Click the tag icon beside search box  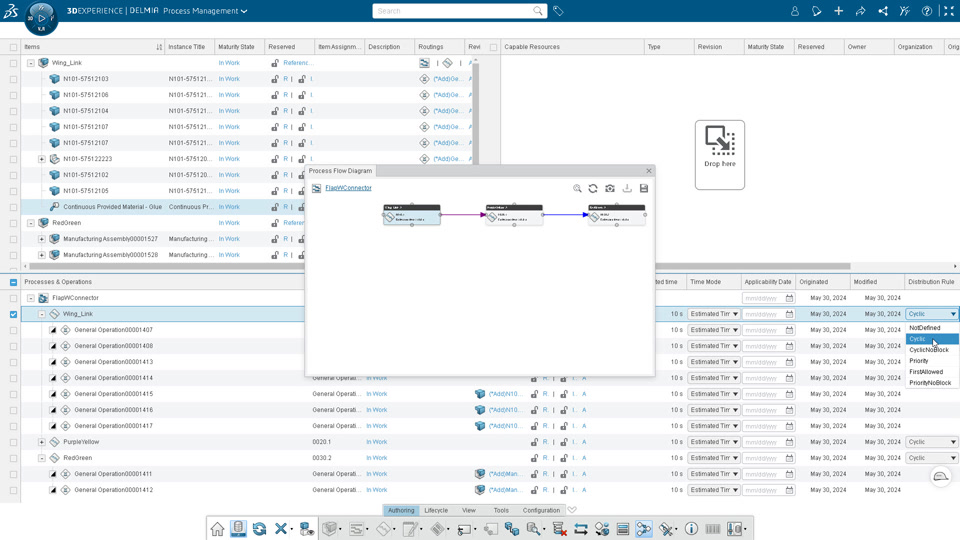point(558,11)
